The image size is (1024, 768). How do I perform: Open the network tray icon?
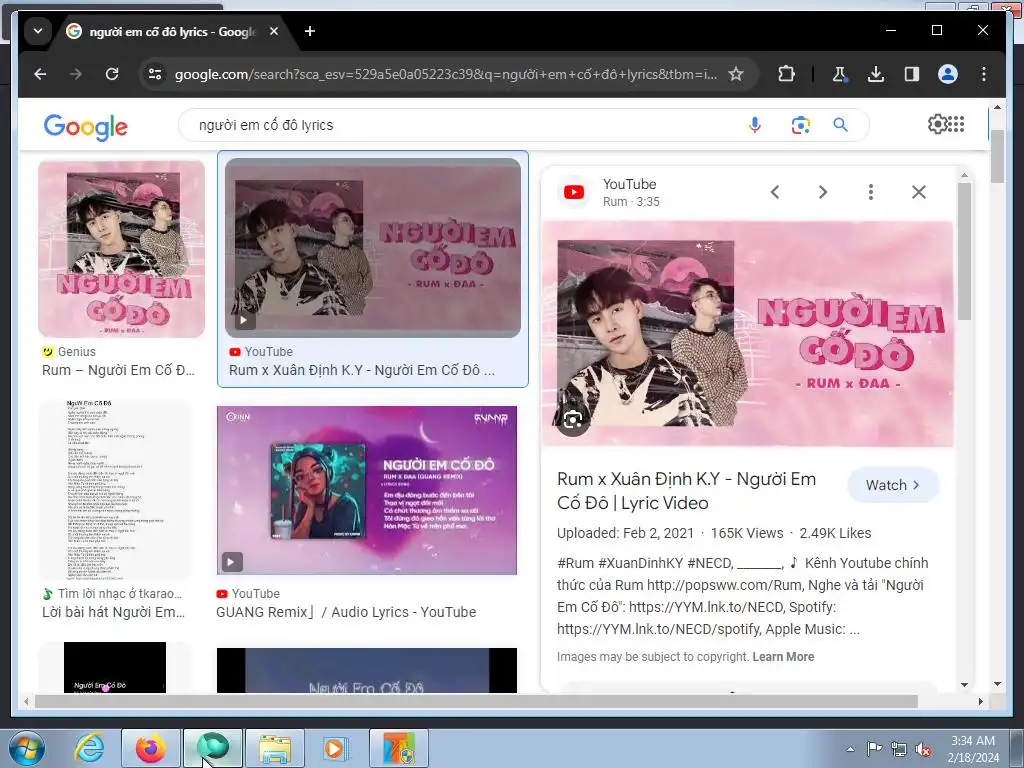pyautogui.click(x=899, y=749)
